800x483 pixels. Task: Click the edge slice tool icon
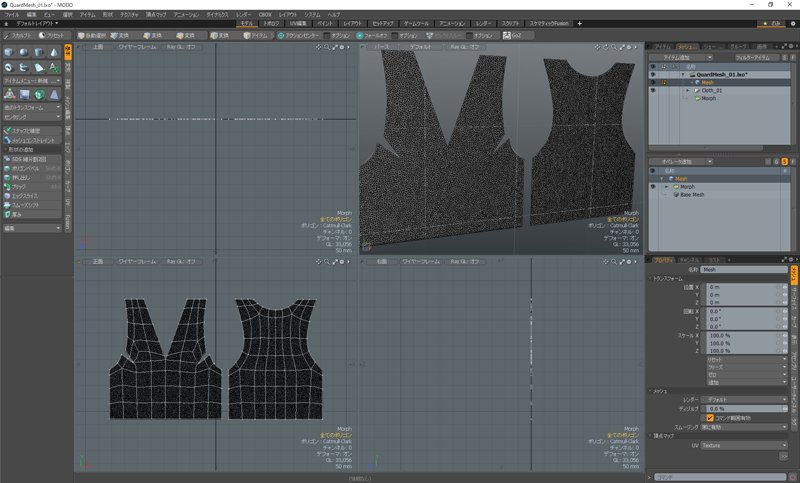[x=7, y=196]
